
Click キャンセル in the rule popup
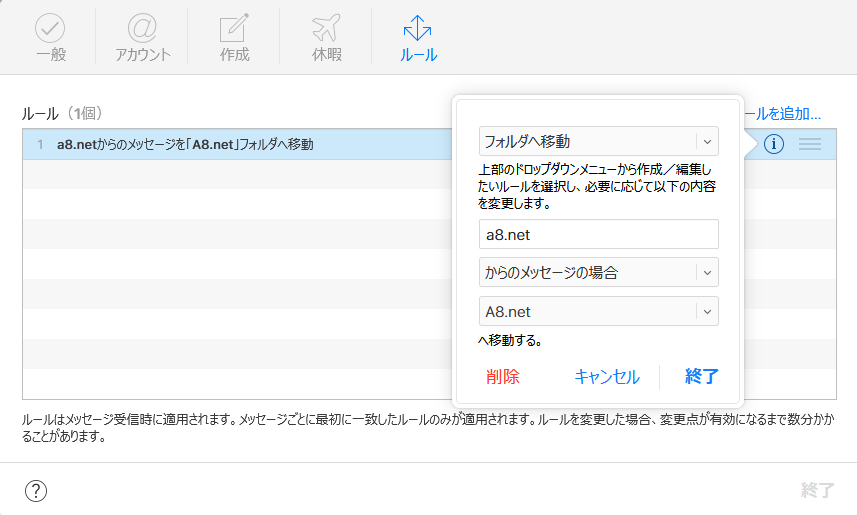tap(607, 377)
